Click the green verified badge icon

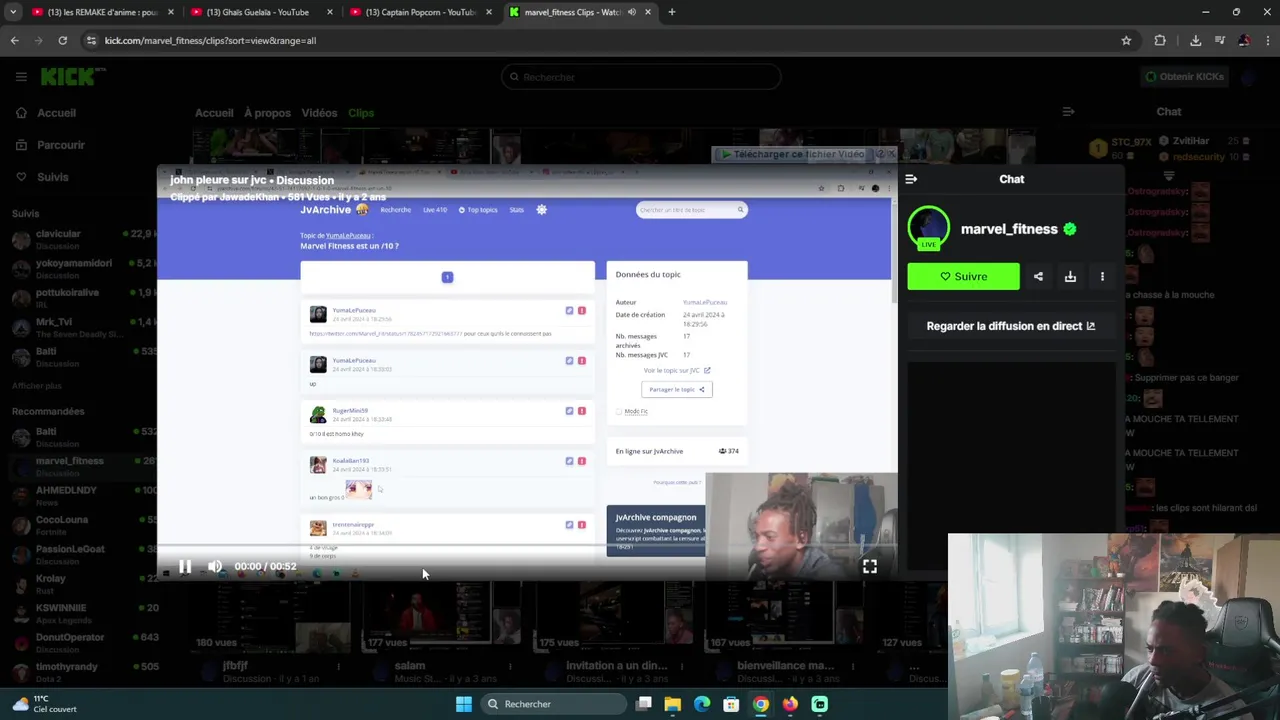1070,229
